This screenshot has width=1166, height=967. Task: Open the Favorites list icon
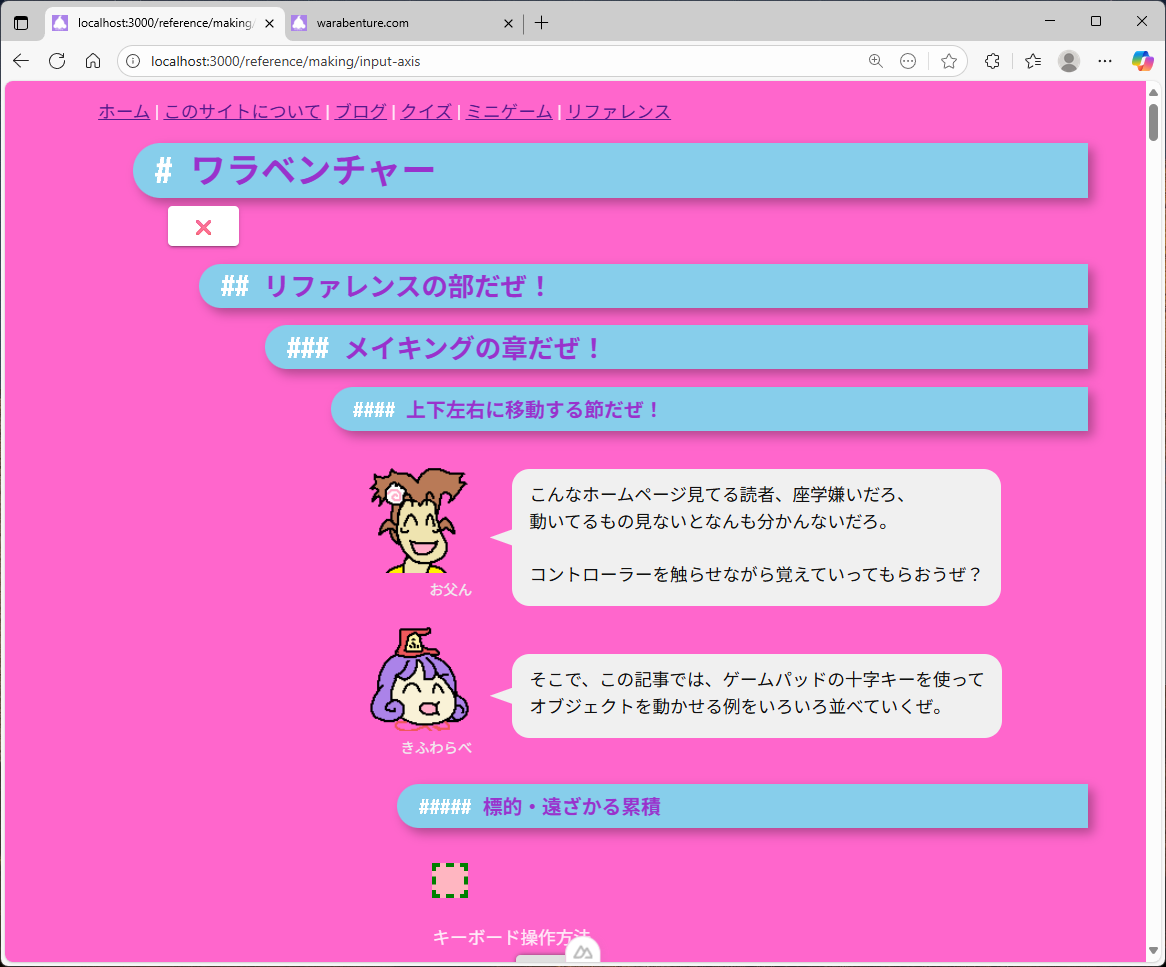point(1033,61)
